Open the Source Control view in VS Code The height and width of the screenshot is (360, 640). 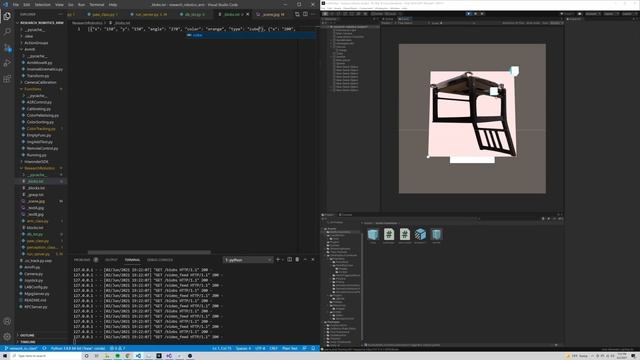click(x=7, y=47)
